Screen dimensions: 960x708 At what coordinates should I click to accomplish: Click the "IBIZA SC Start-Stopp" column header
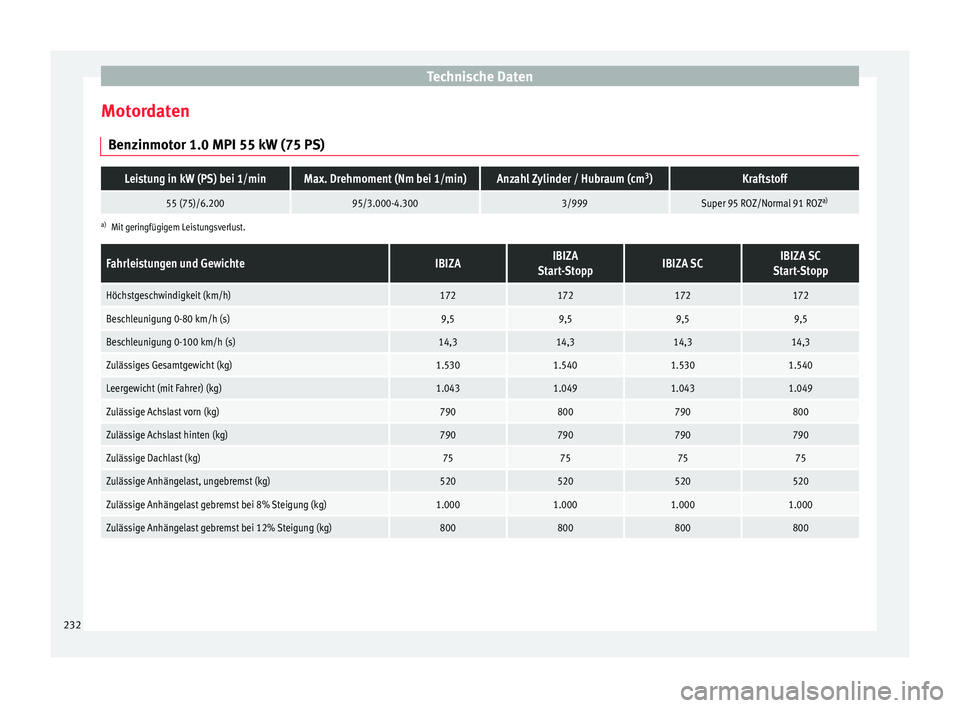coord(800,263)
